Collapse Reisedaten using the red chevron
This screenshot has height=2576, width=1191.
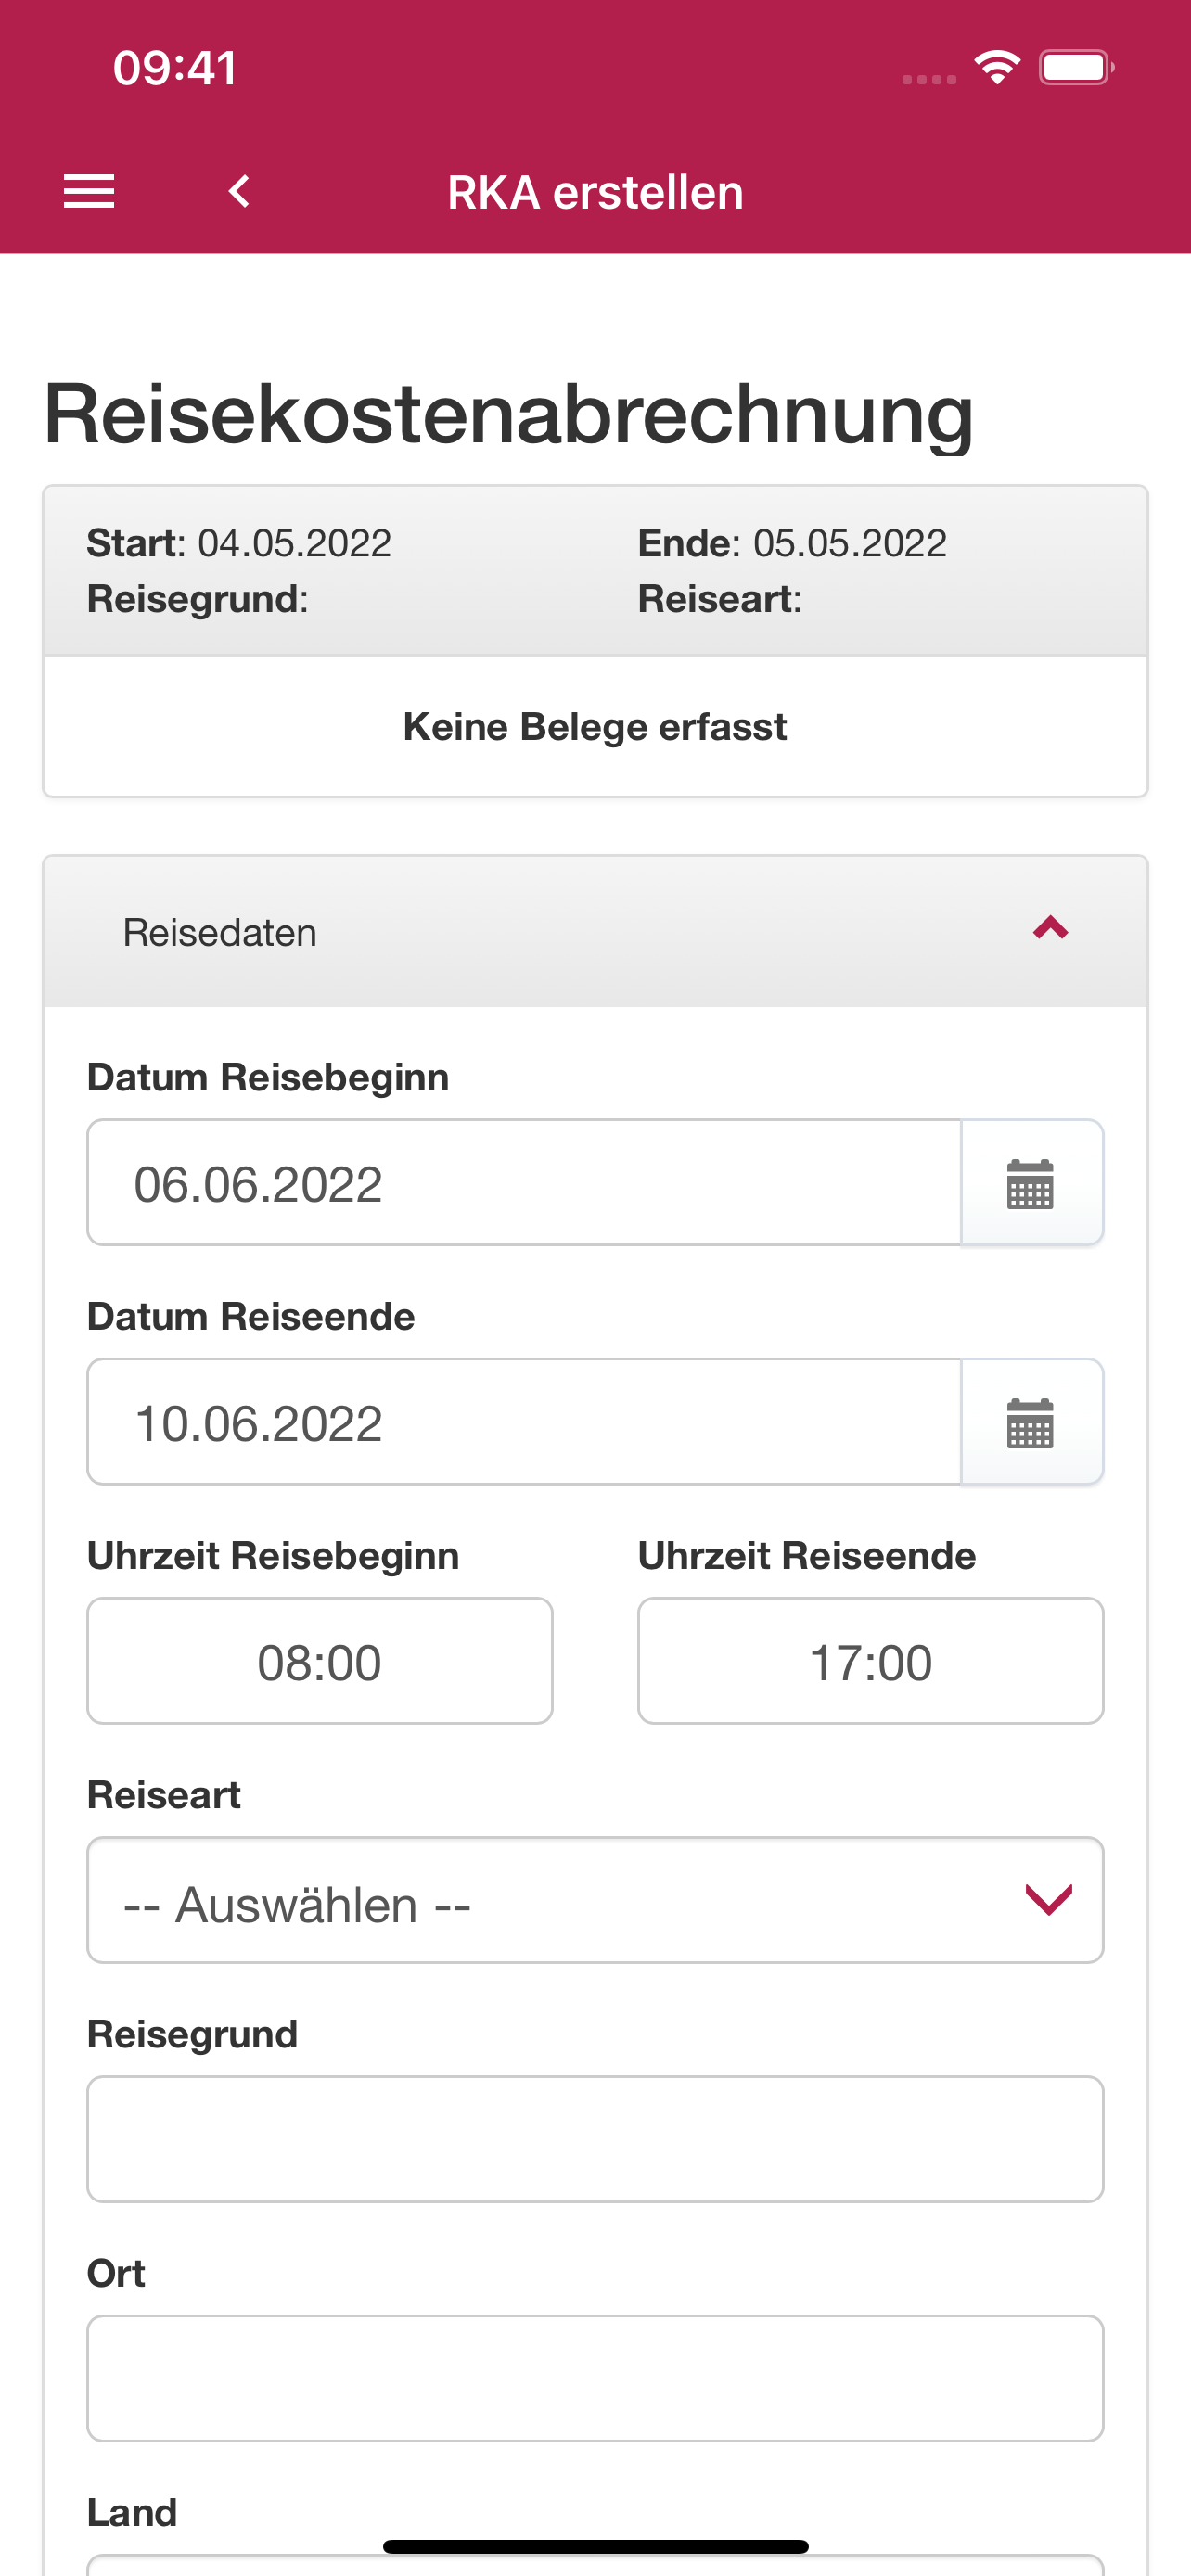click(1050, 929)
